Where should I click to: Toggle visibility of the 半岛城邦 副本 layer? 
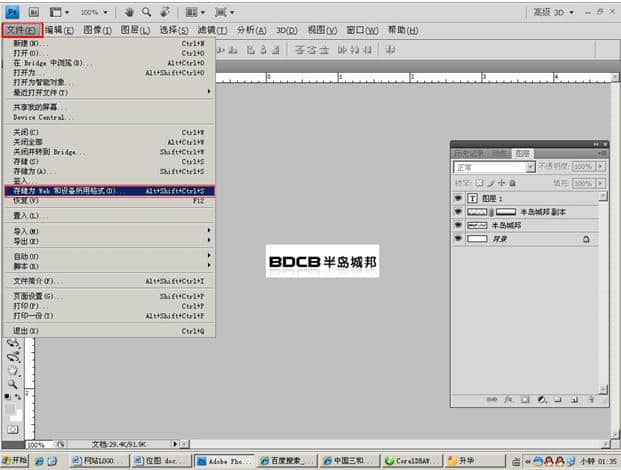458,212
